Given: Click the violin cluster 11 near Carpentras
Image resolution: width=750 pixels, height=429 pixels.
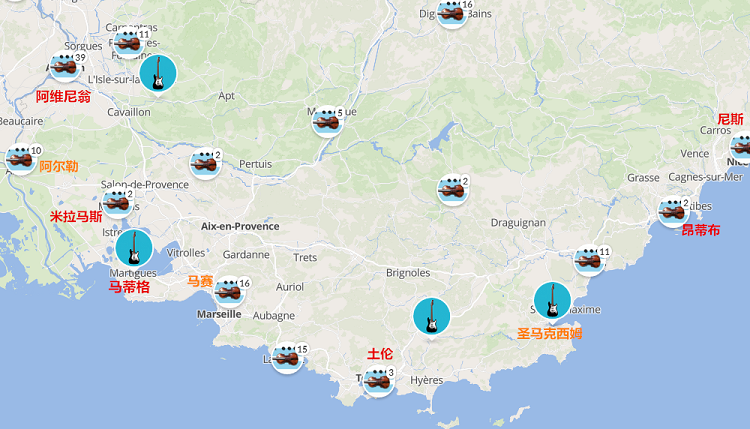Looking at the screenshot, I should (129, 43).
